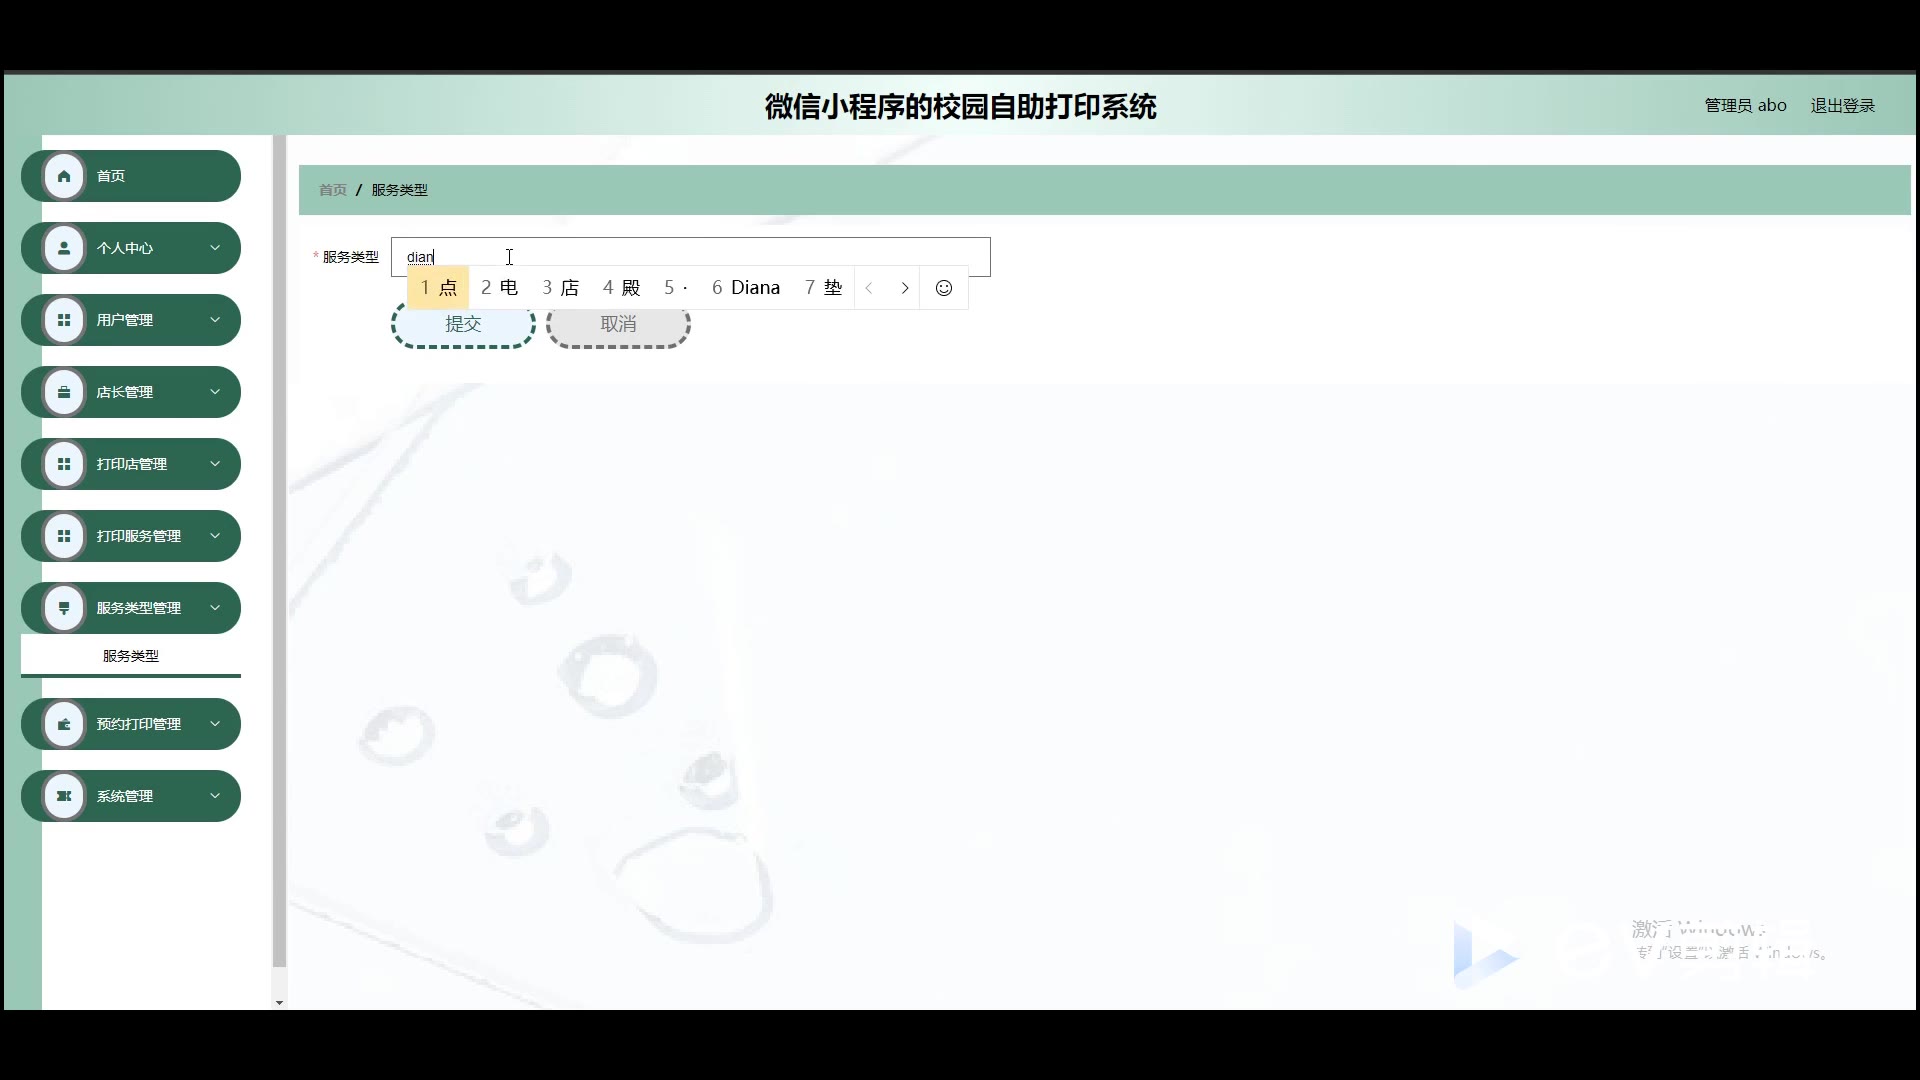
Task: Choose IME candidate 3 店
Action: click(x=560, y=288)
